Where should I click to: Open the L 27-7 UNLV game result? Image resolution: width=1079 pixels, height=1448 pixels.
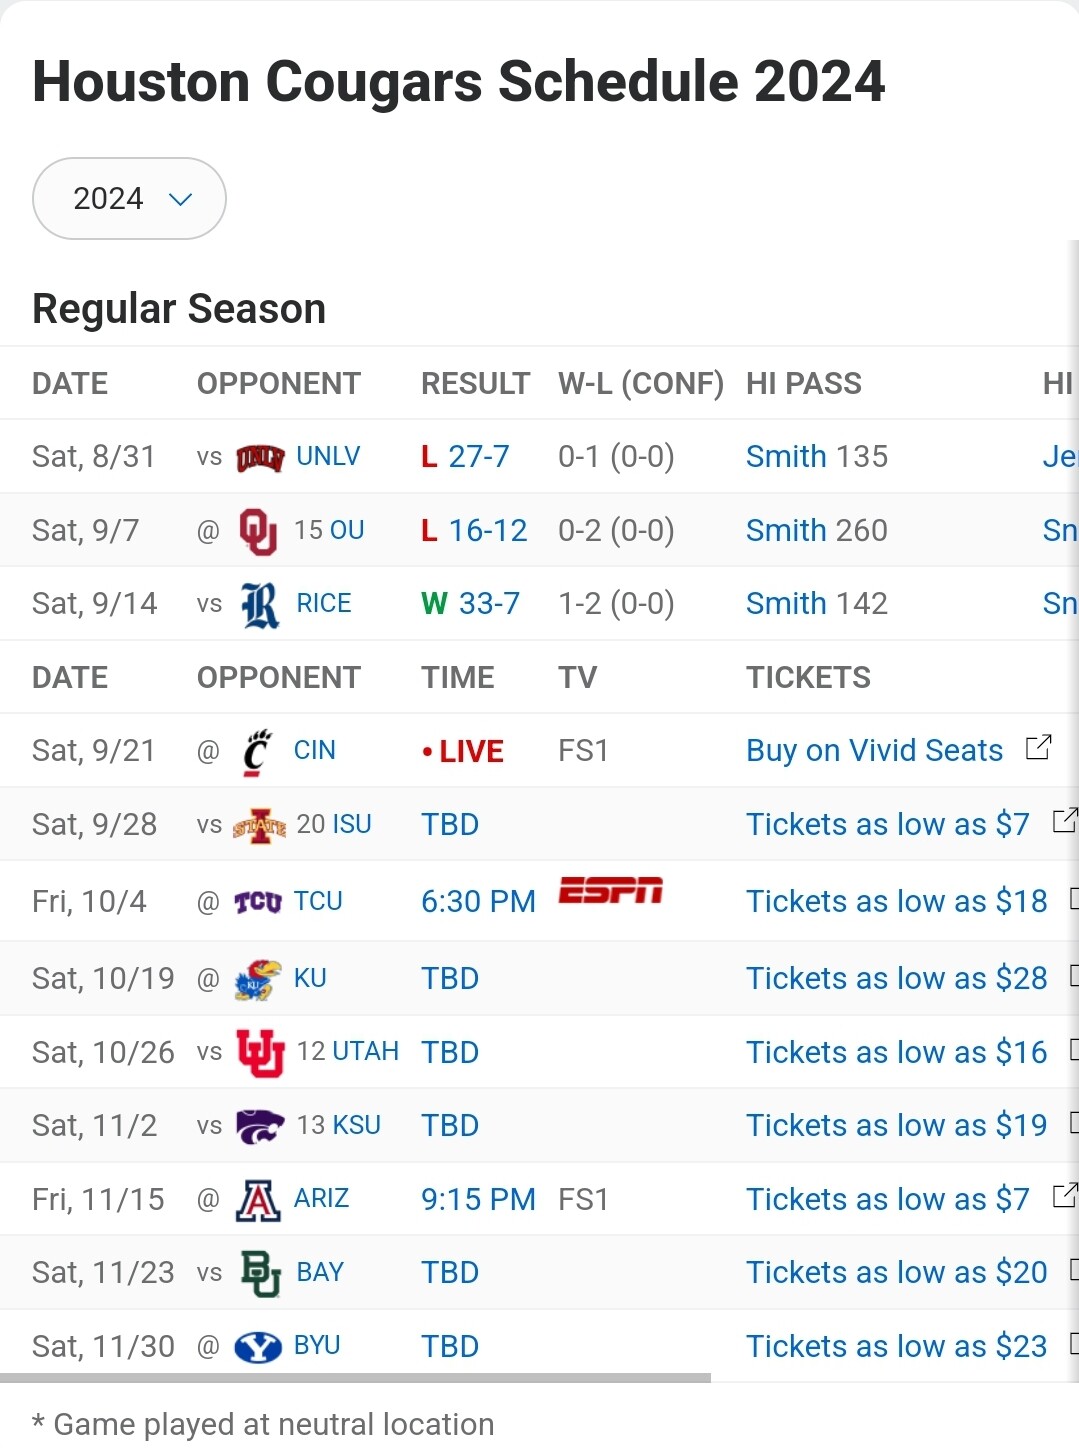coord(465,457)
